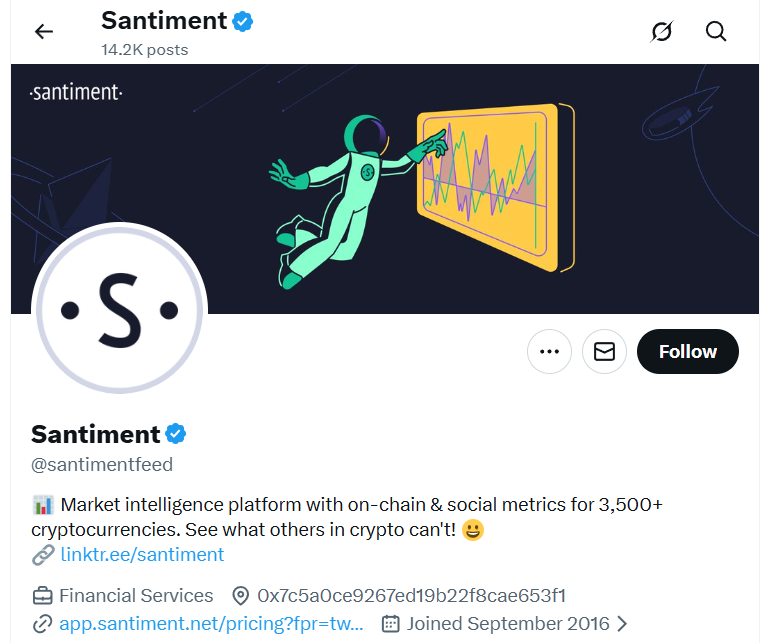Open the app.santiment.net pricing link
The width and height of the screenshot is (780, 643).
(x=211, y=624)
